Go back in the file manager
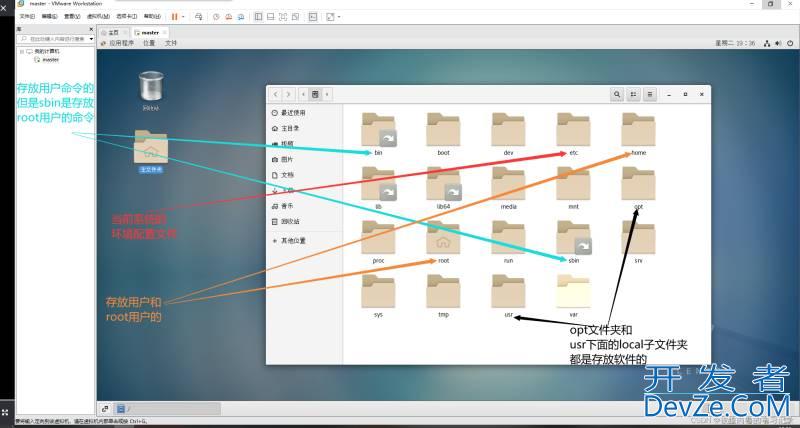The height and width of the screenshot is (428, 800). [277, 94]
